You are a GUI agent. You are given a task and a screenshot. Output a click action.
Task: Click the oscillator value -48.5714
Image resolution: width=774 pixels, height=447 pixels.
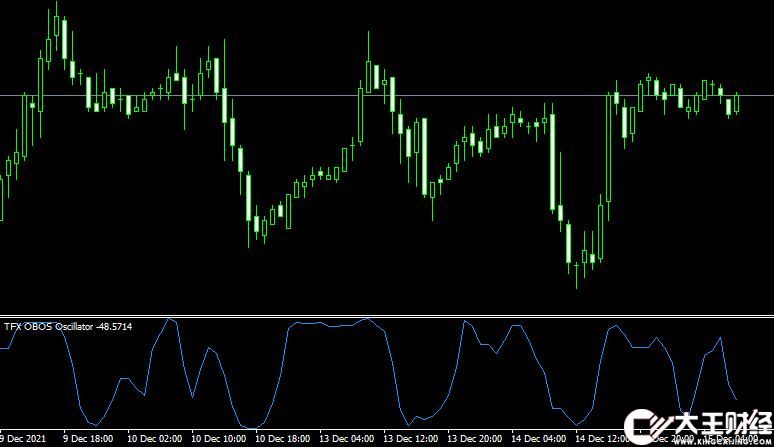tap(114, 327)
